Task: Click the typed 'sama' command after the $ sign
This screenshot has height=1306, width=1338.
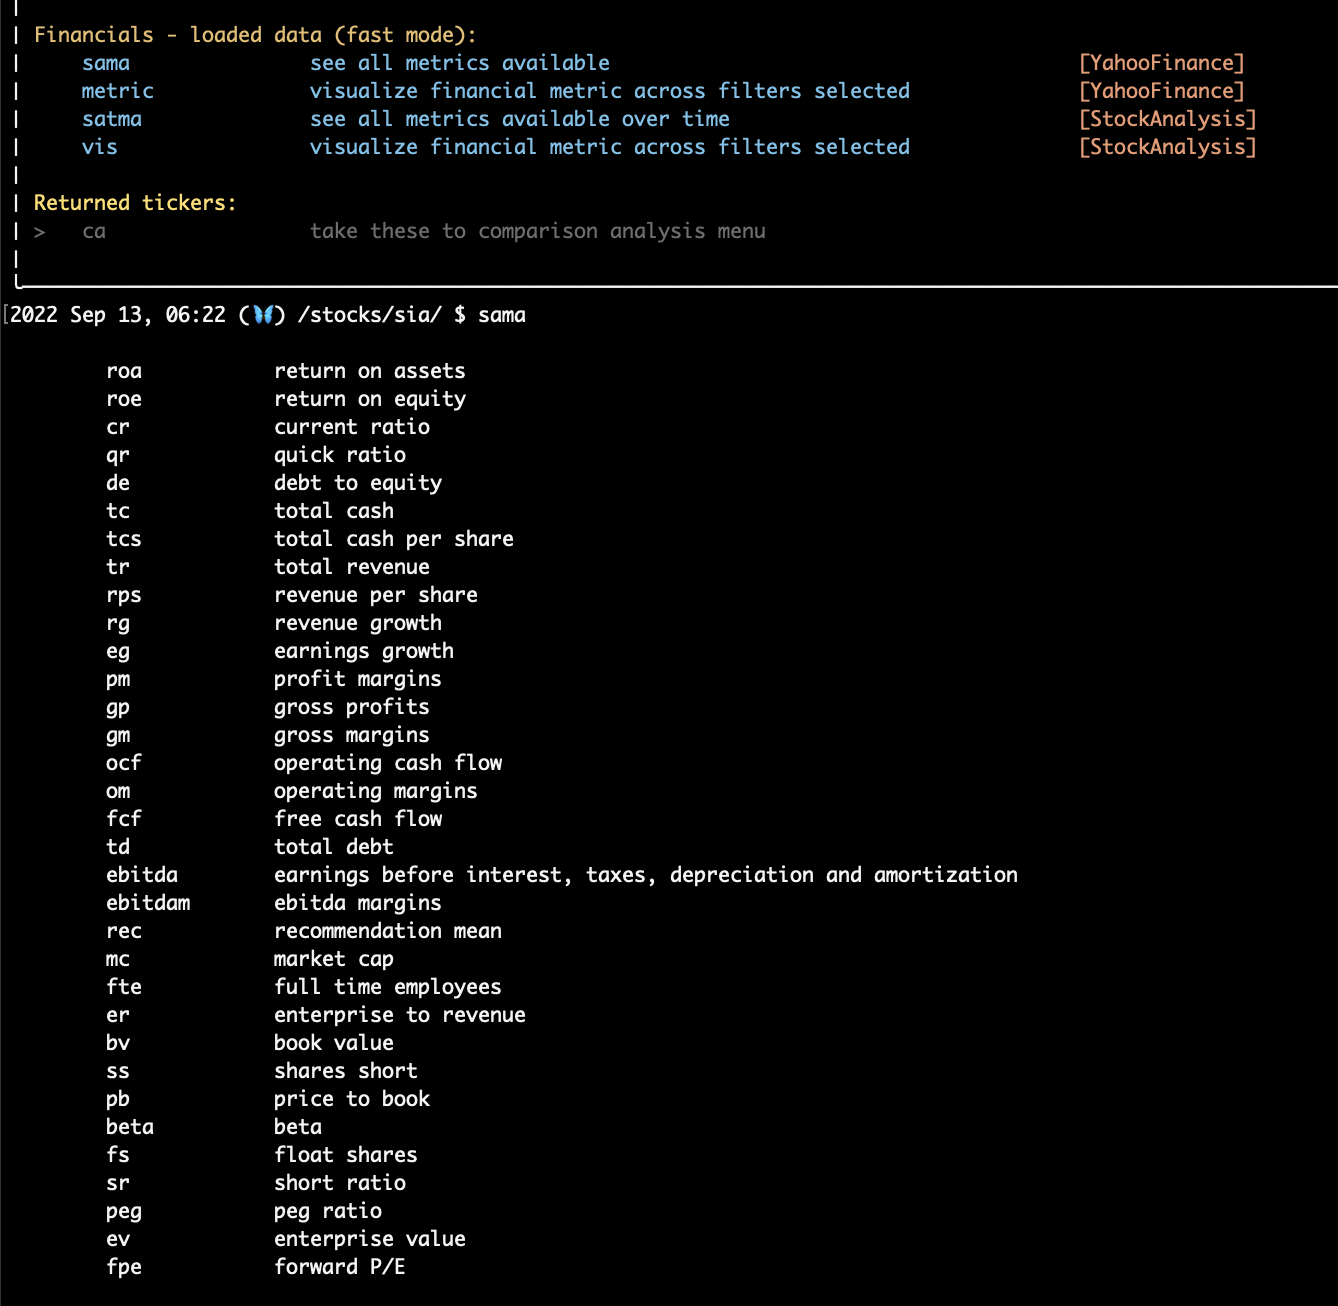Action: point(502,315)
